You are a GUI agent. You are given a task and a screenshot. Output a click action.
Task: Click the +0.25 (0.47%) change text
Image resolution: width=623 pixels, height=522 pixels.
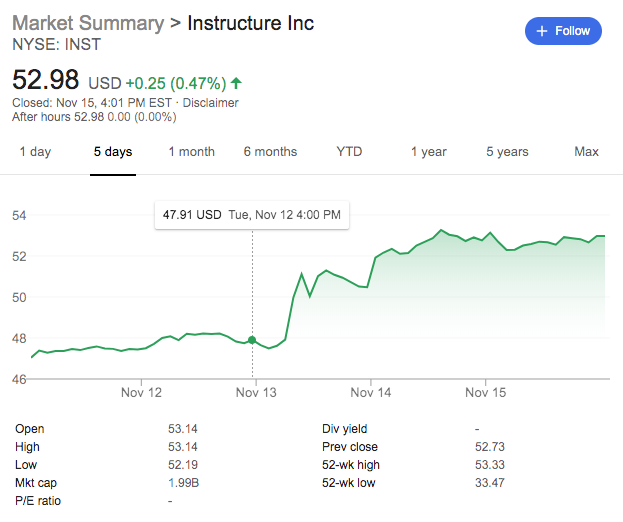[x=176, y=83]
